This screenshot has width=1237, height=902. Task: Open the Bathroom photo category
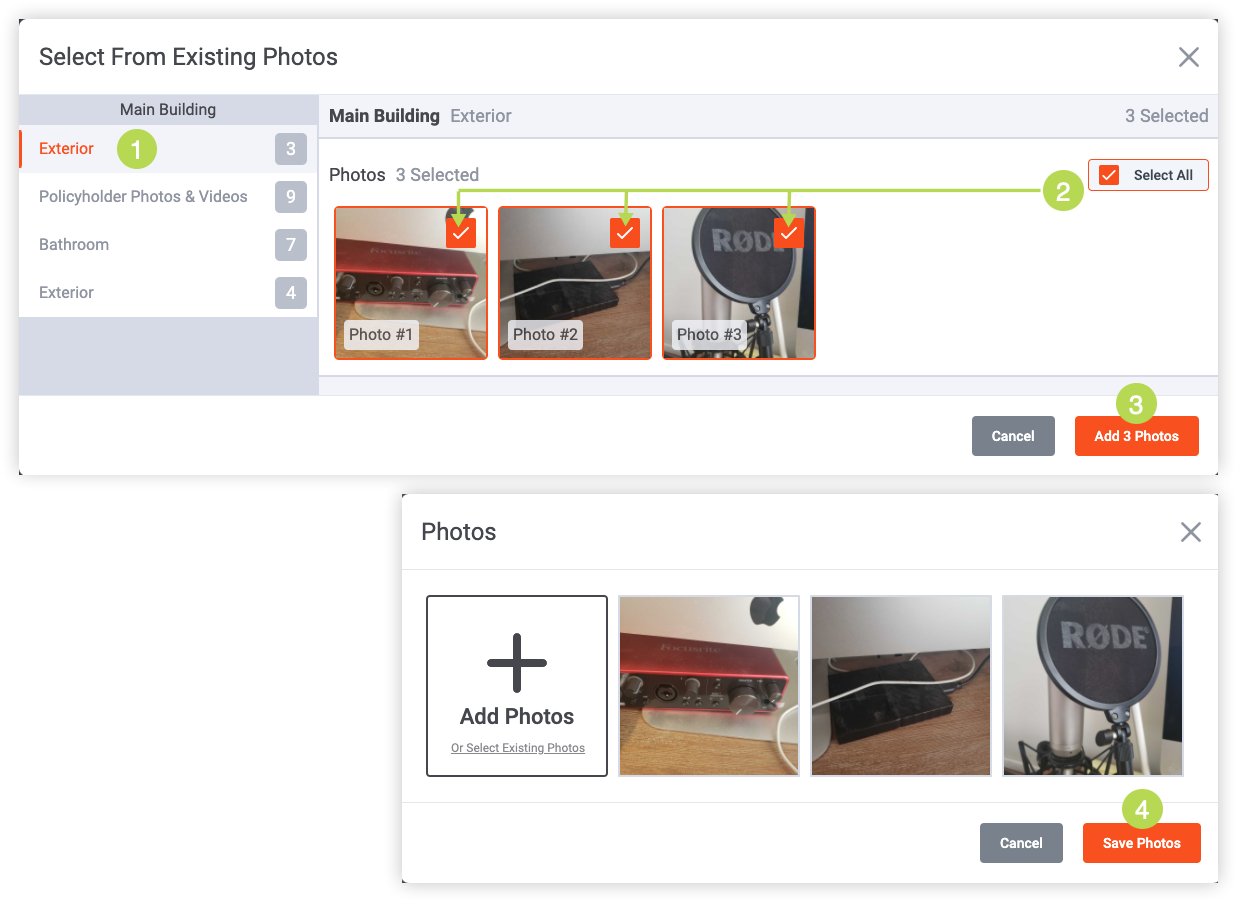click(74, 245)
